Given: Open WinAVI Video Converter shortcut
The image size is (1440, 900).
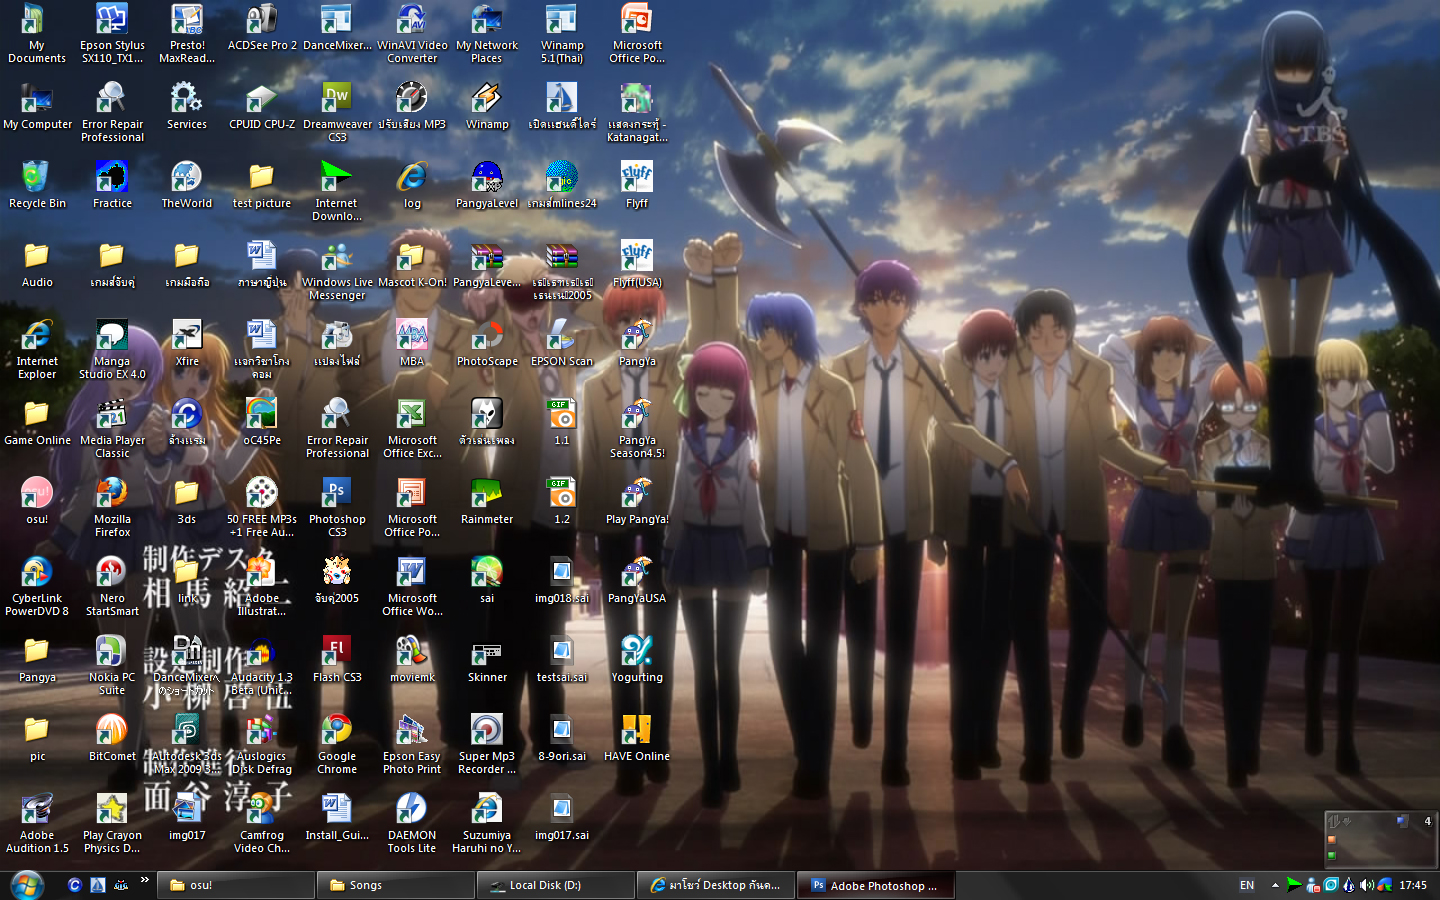Looking at the screenshot, I should tap(412, 33).
